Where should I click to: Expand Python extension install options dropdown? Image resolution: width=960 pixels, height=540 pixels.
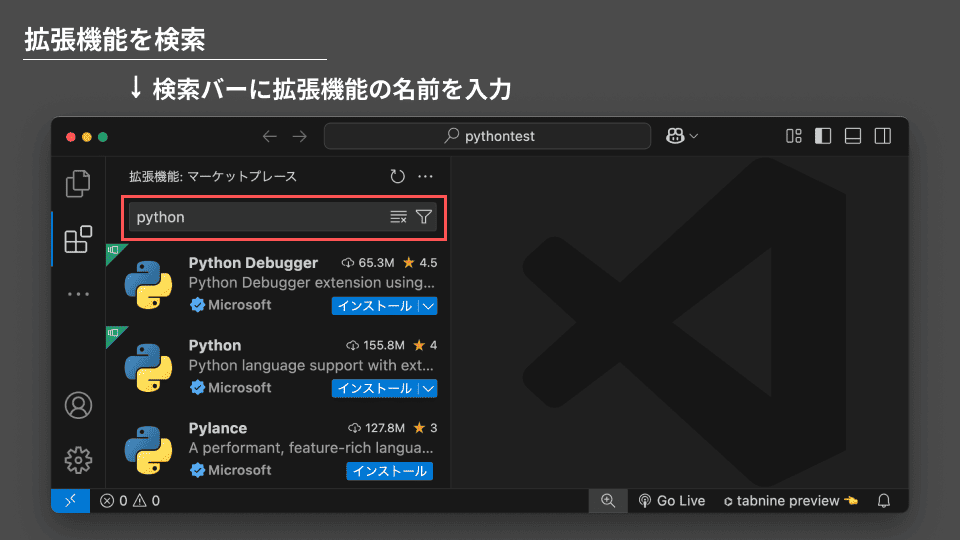[428, 388]
